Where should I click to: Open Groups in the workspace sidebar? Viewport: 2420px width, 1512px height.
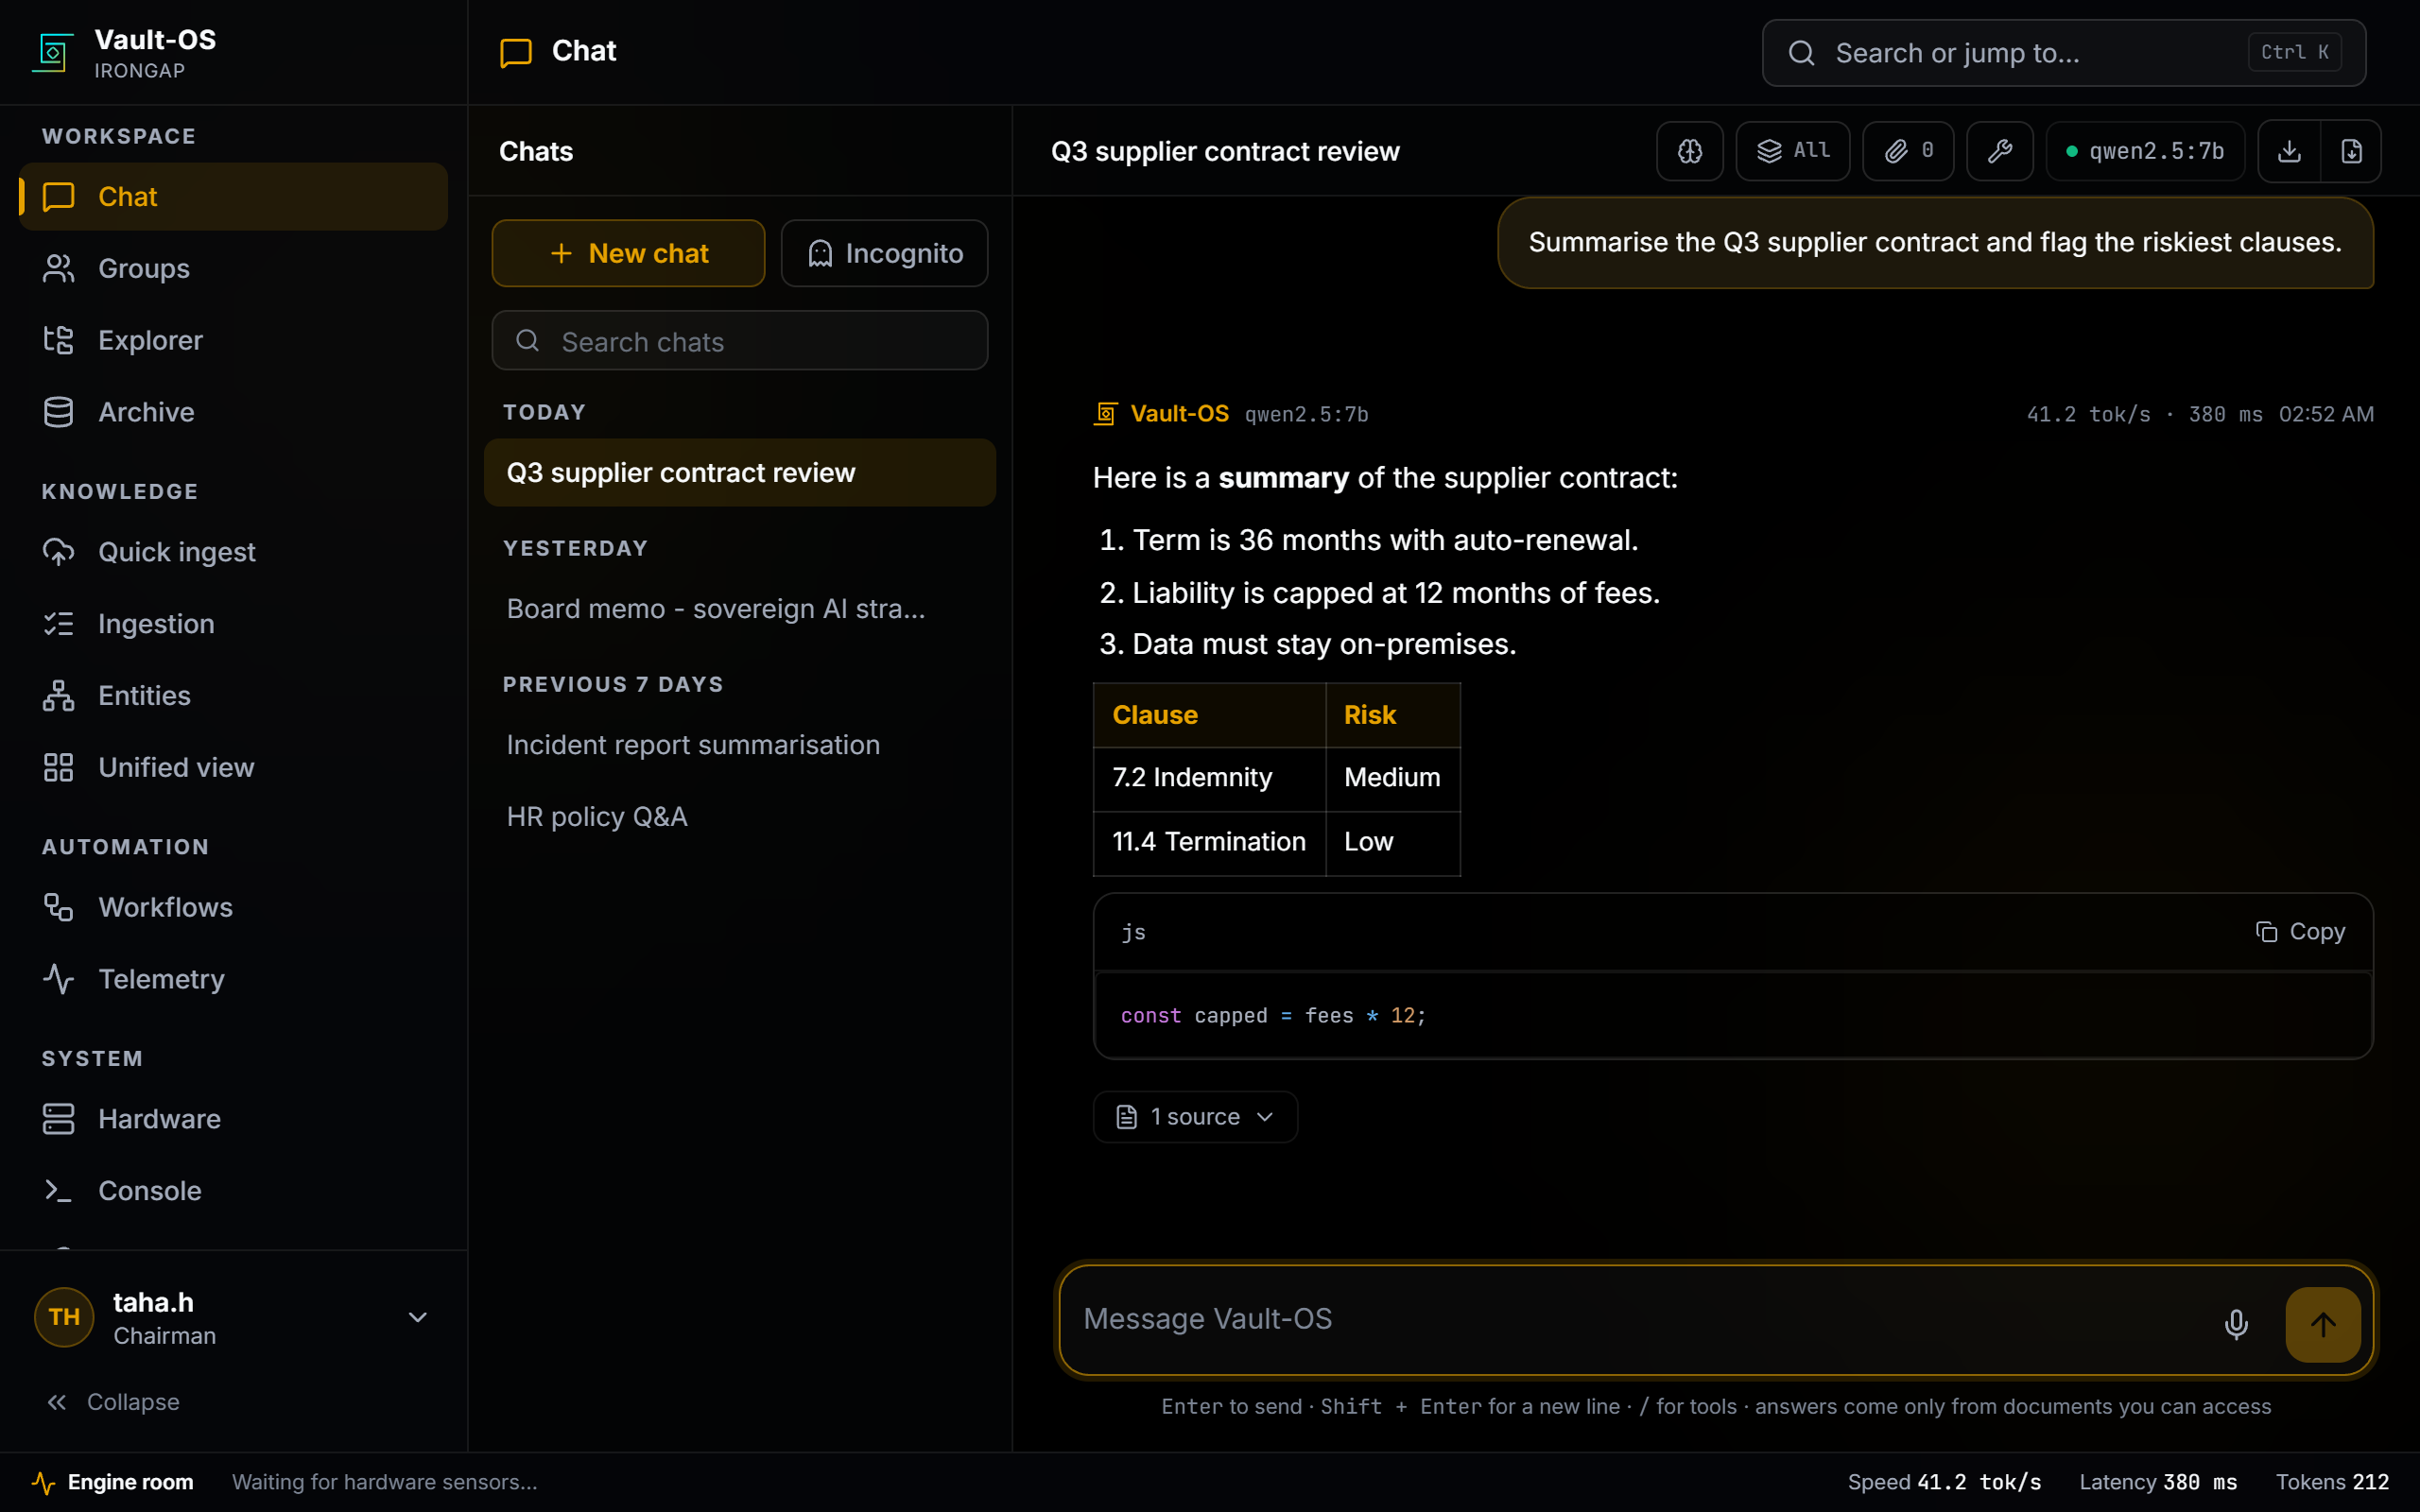click(x=233, y=269)
